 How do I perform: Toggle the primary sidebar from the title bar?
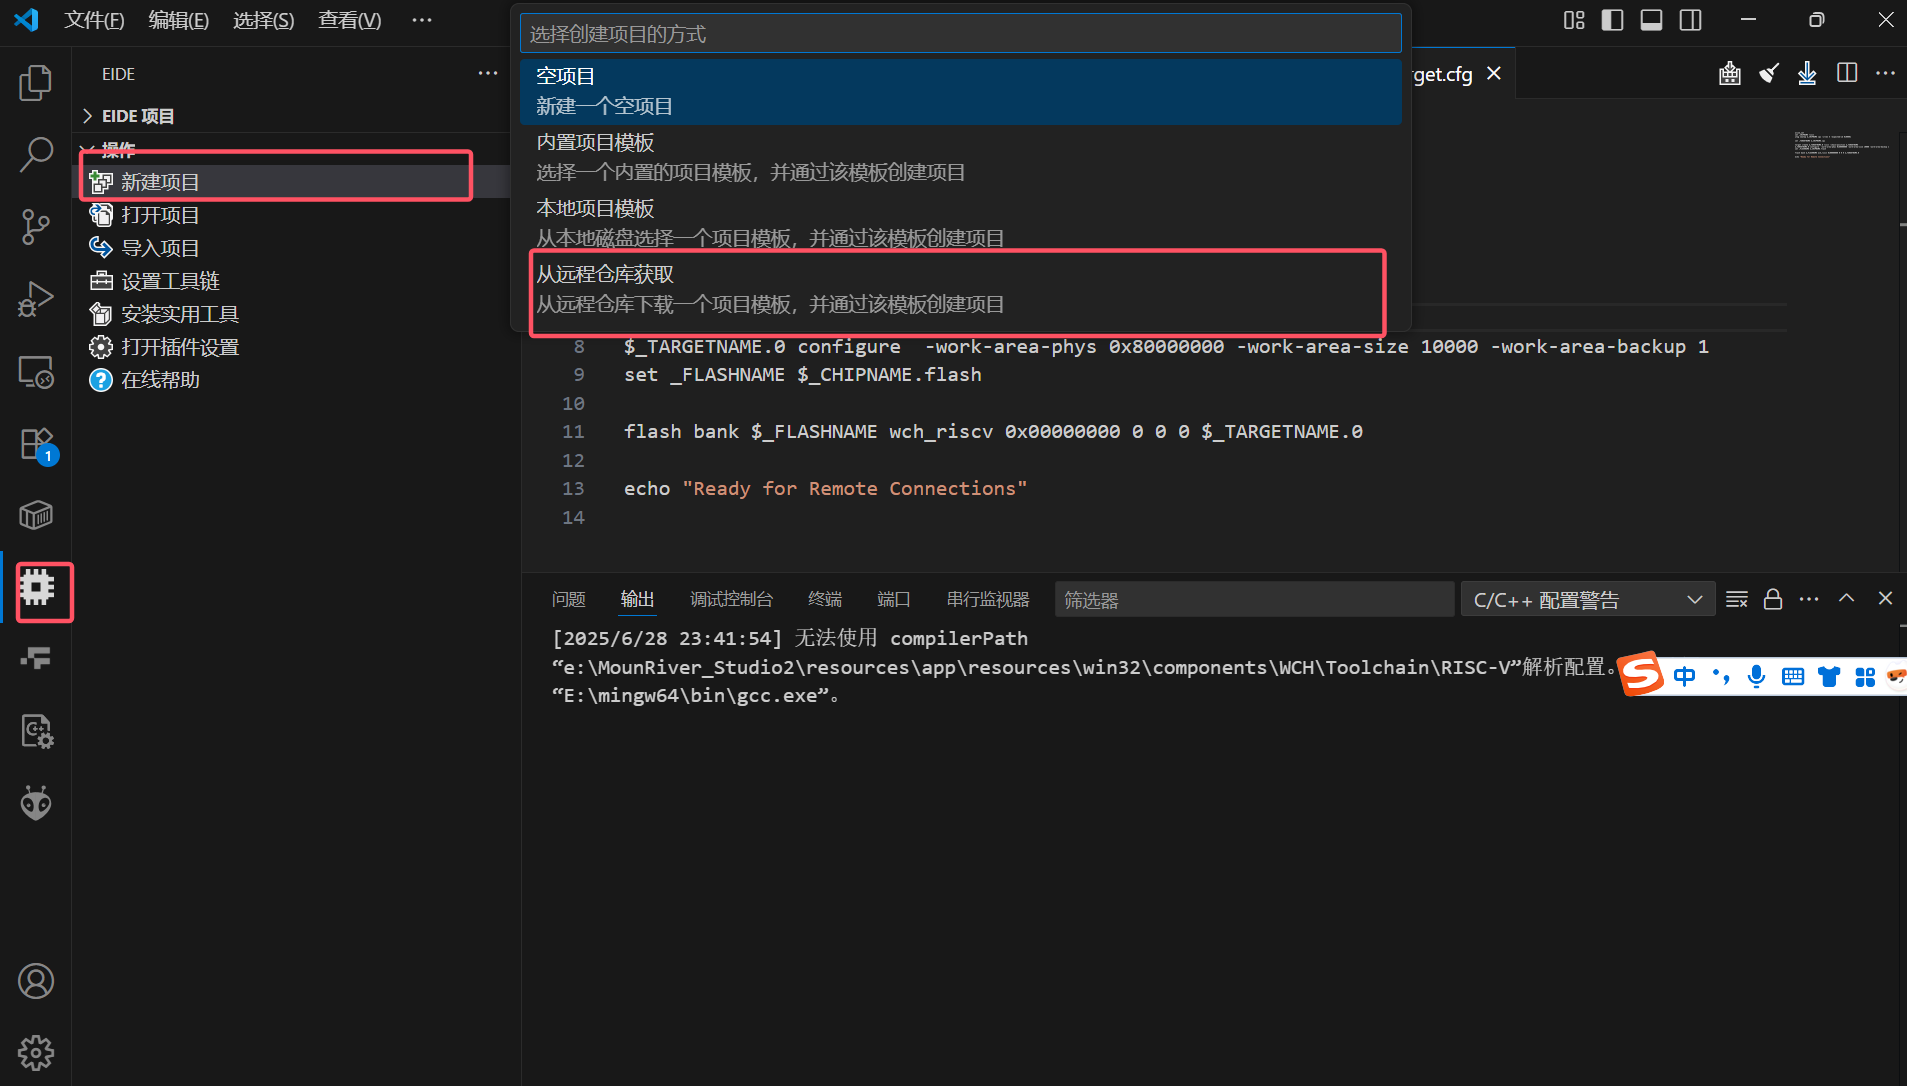pyautogui.click(x=1611, y=20)
